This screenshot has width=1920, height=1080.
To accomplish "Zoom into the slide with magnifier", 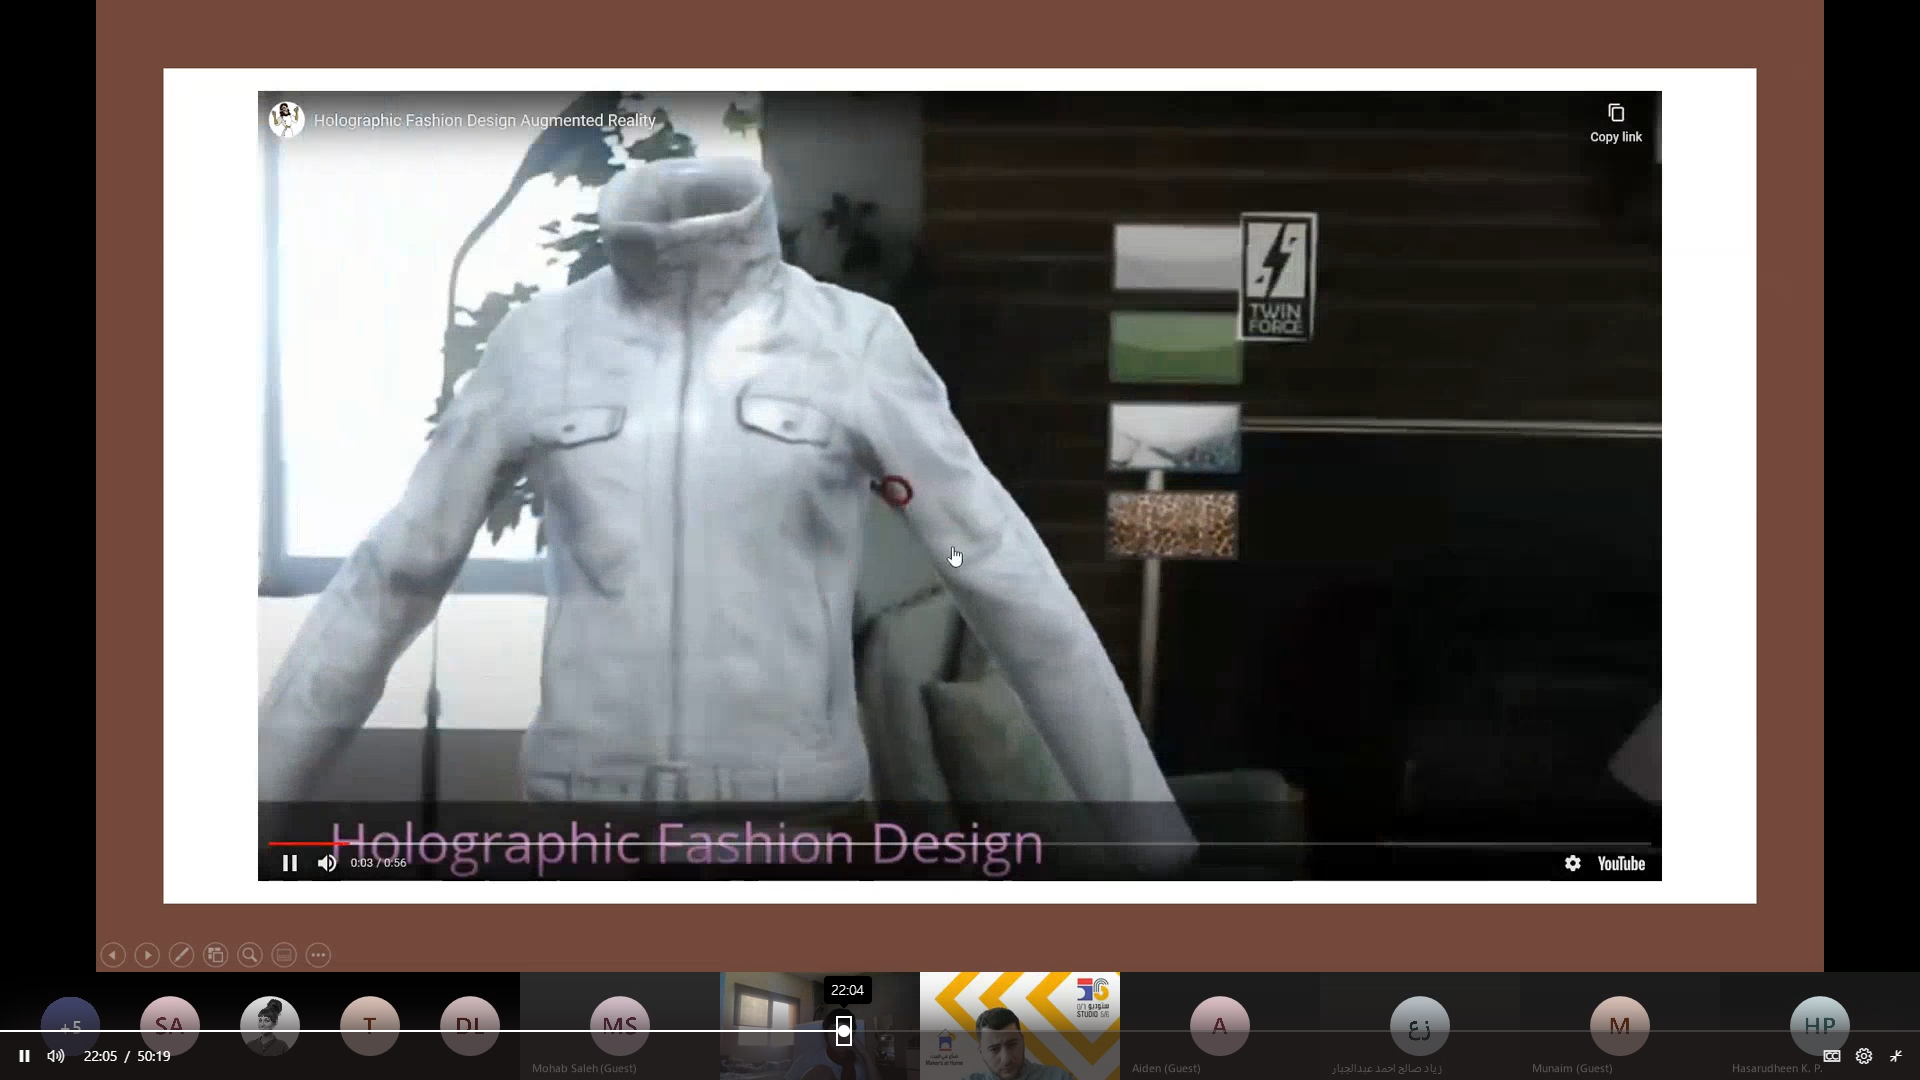I will [x=250, y=955].
